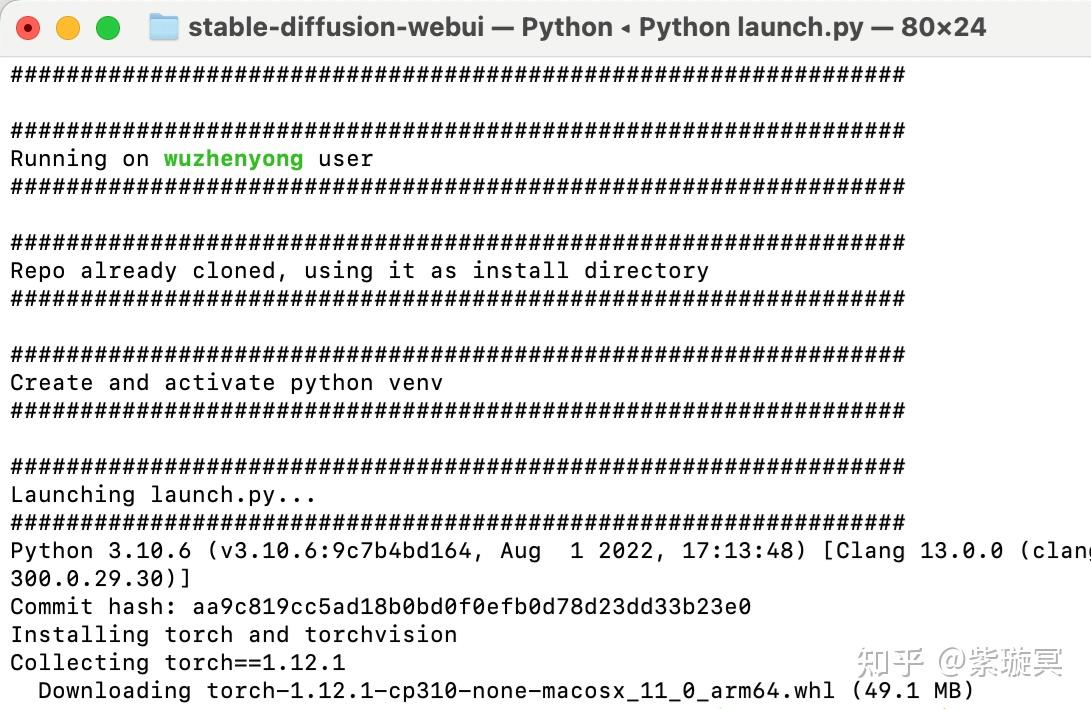Click the "Installing torch and torchvision" line
Image resolution: width=1091 pixels, height=709 pixels.
click(234, 635)
